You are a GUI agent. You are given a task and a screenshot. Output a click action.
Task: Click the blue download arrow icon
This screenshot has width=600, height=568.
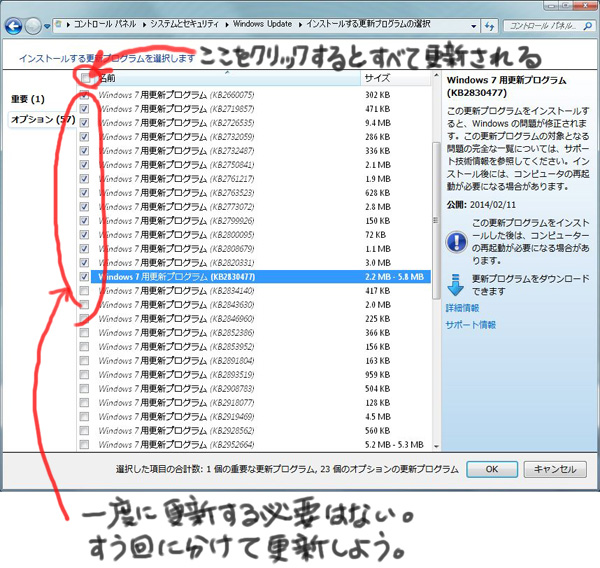tap(456, 284)
